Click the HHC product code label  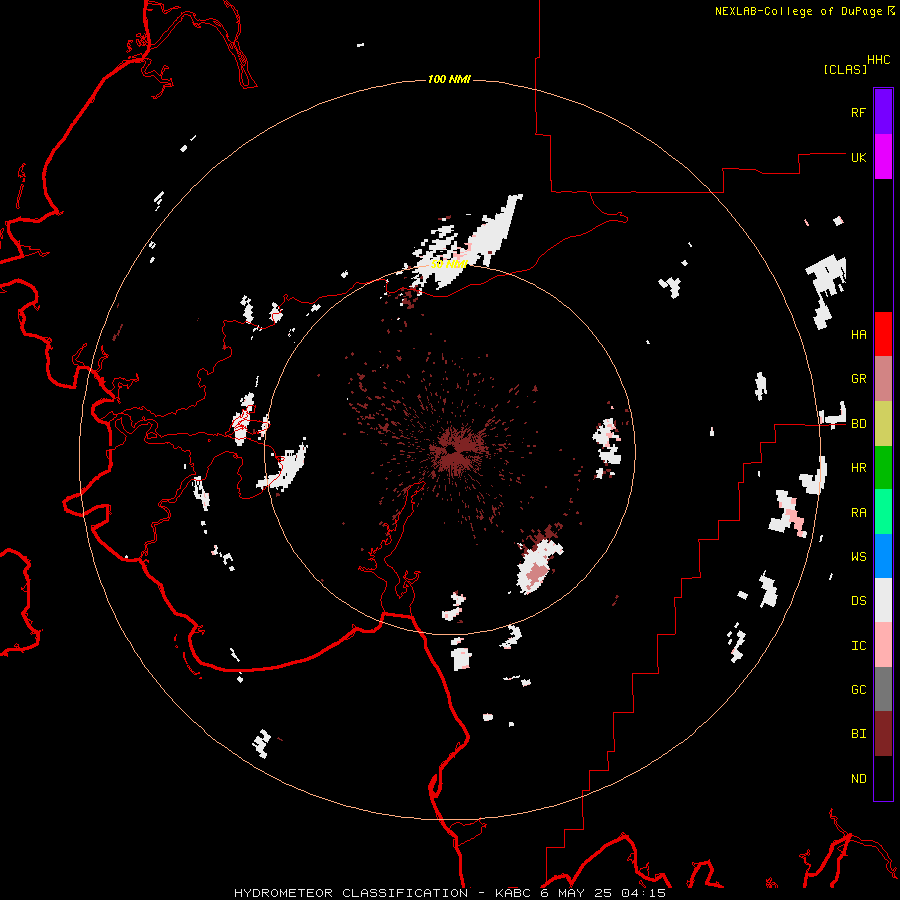click(879, 60)
